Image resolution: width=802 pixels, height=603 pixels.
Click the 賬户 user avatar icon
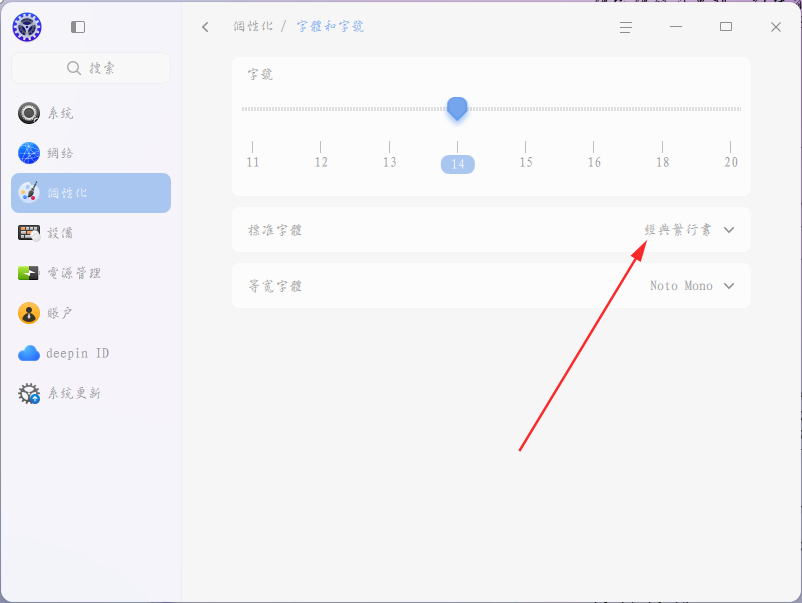point(29,313)
